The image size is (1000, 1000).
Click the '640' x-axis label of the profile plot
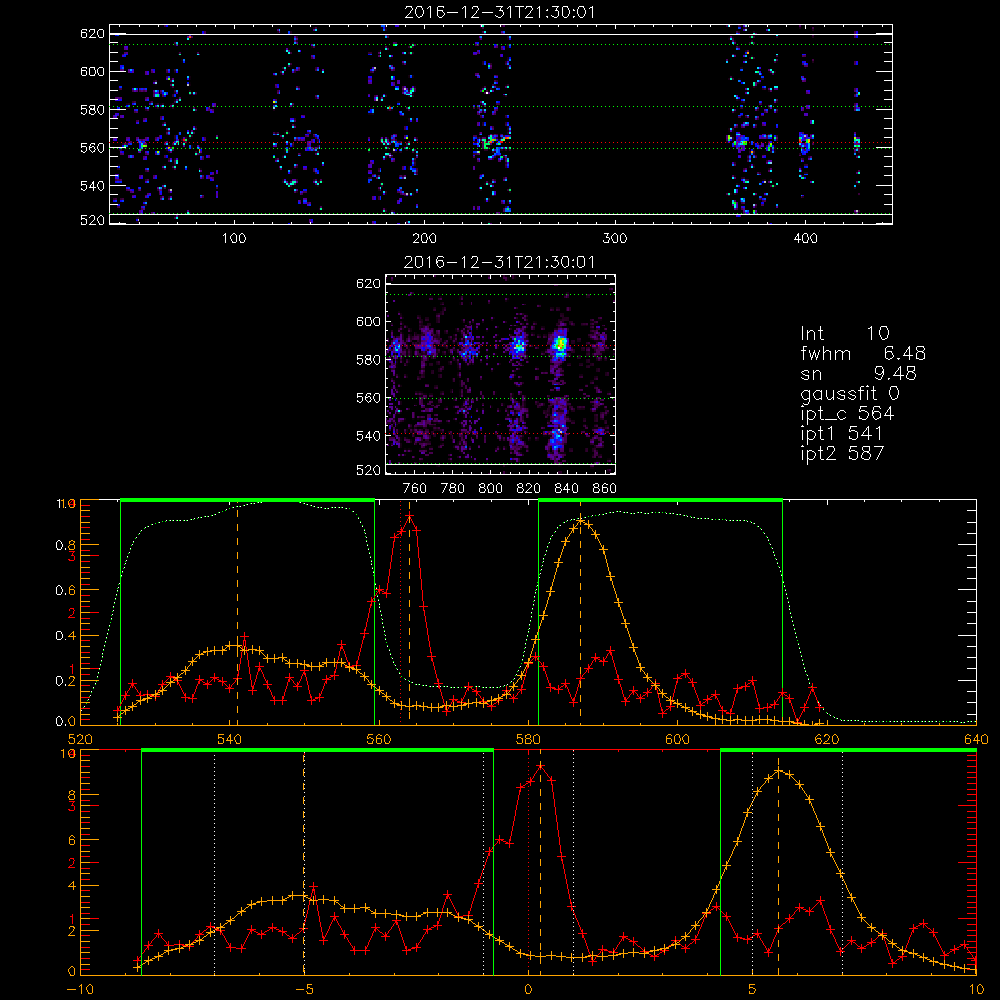[976, 739]
